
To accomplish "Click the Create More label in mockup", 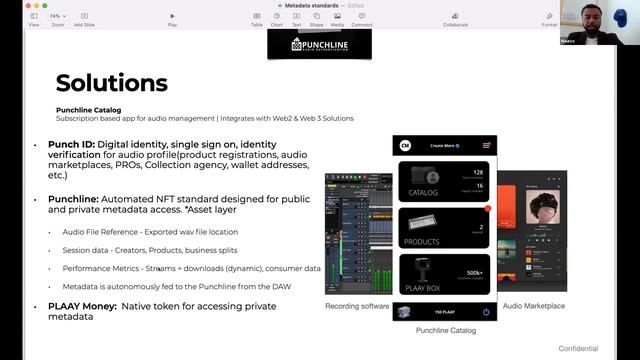I will [x=444, y=146].
